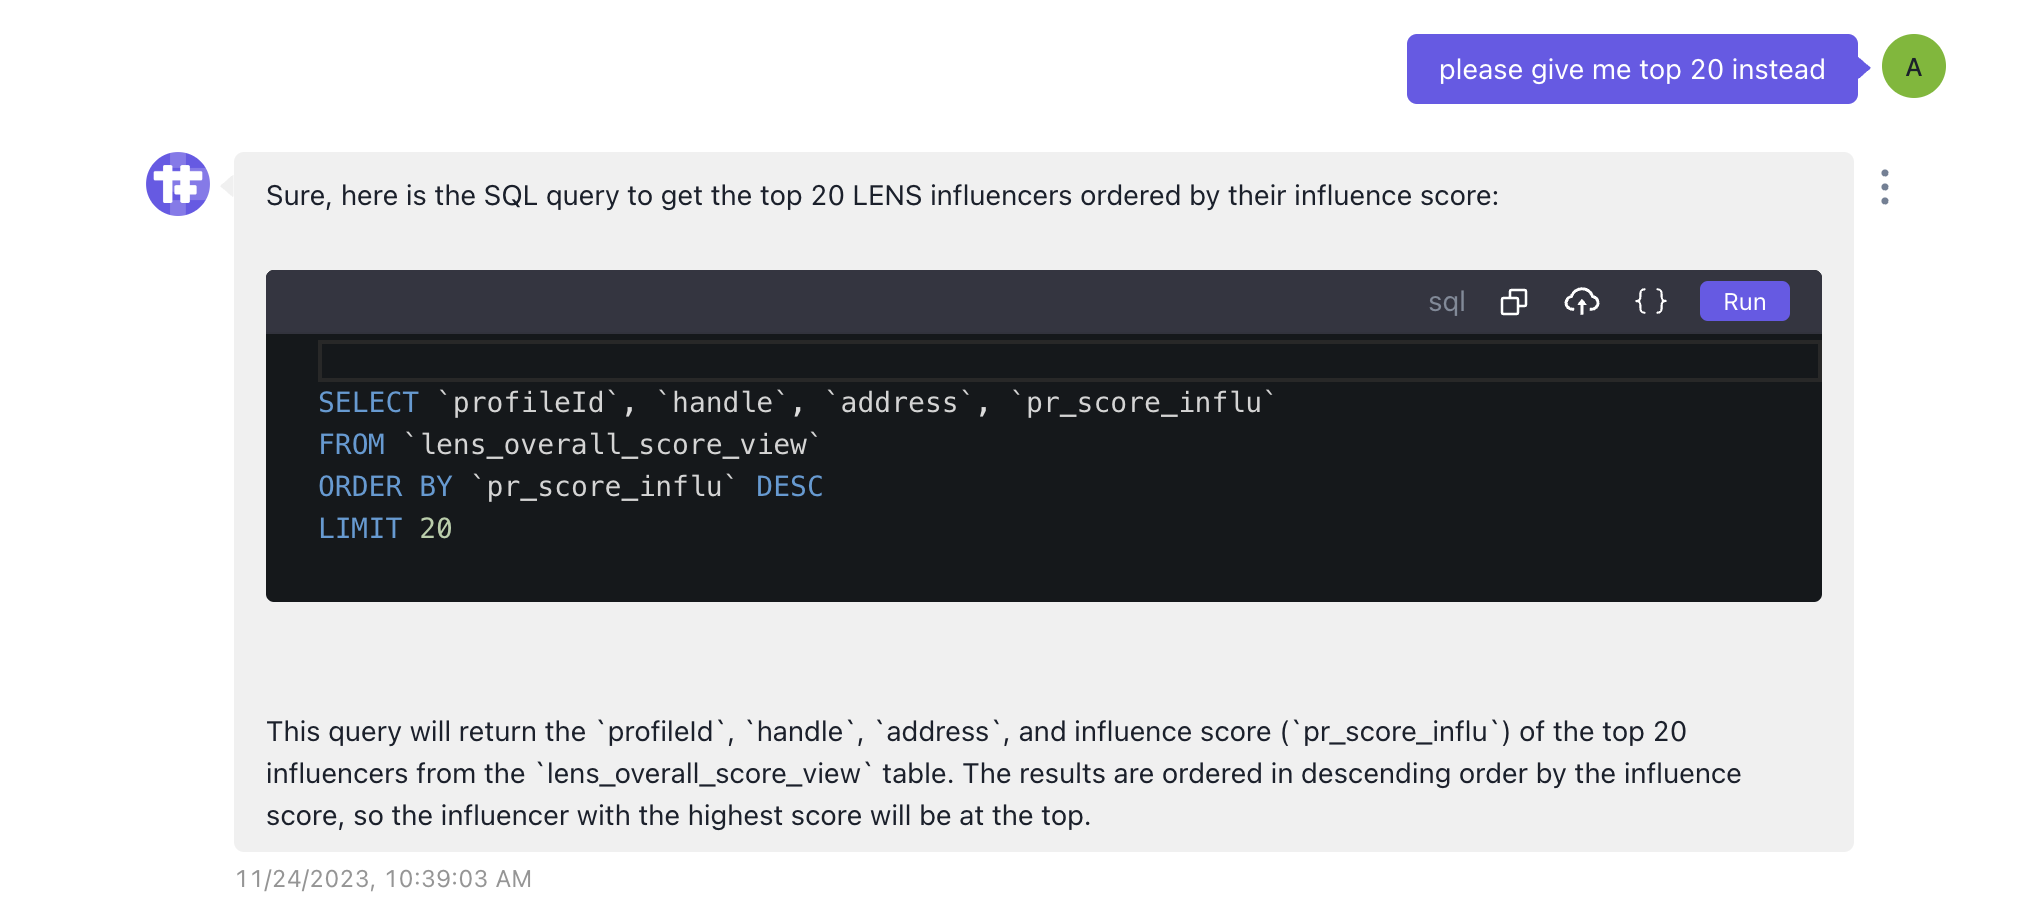Viewport: 2042px width, 910px height.
Task: Select the 'please give me top 20 instead' message
Action: tap(1631, 69)
